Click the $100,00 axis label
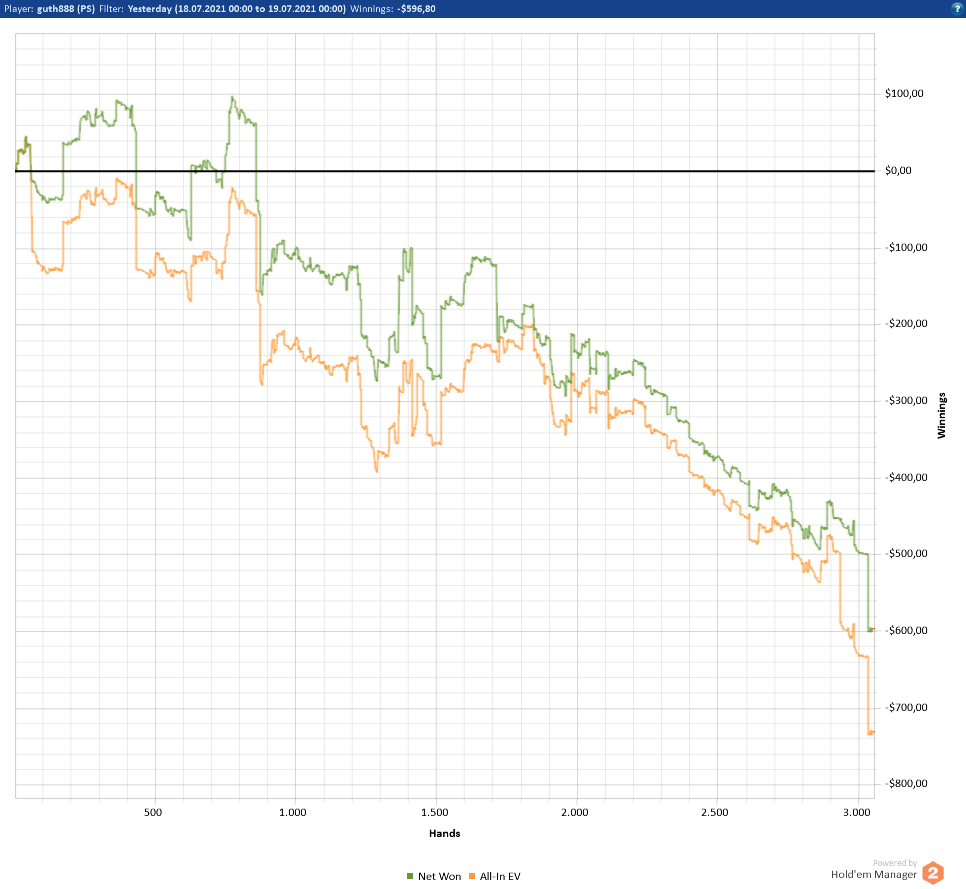The height and width of the screenshot is (889, 966). [x=904, y=94]
